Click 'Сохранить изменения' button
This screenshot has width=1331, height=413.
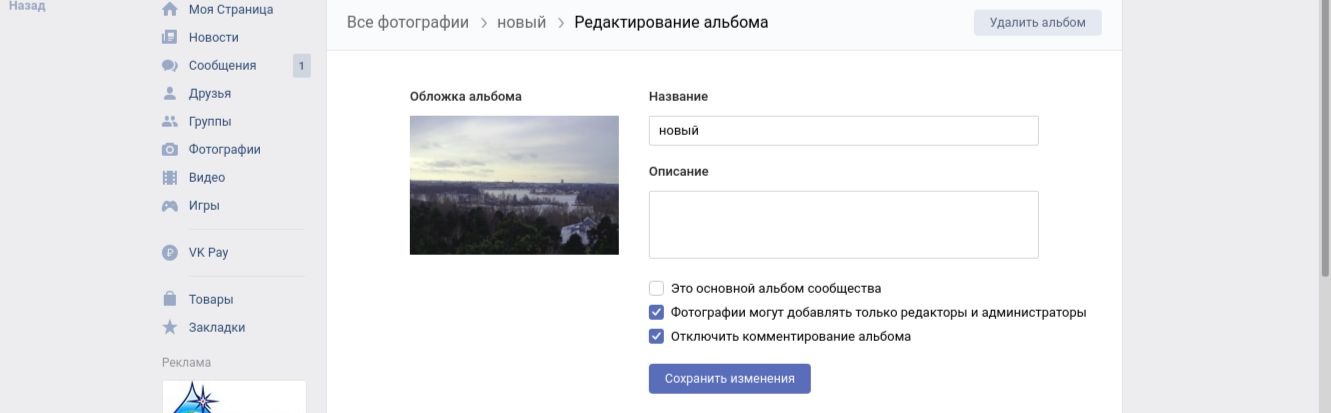click(730, 379)
